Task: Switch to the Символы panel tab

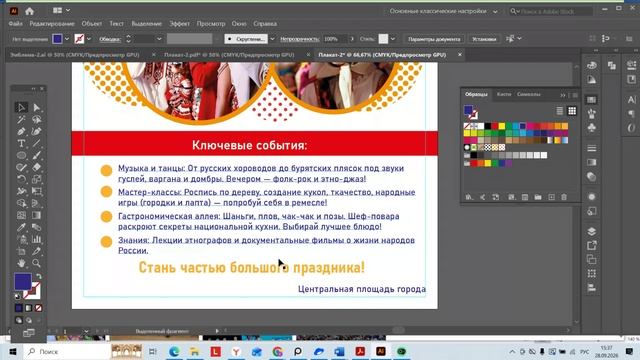Action: pos(529,94)
